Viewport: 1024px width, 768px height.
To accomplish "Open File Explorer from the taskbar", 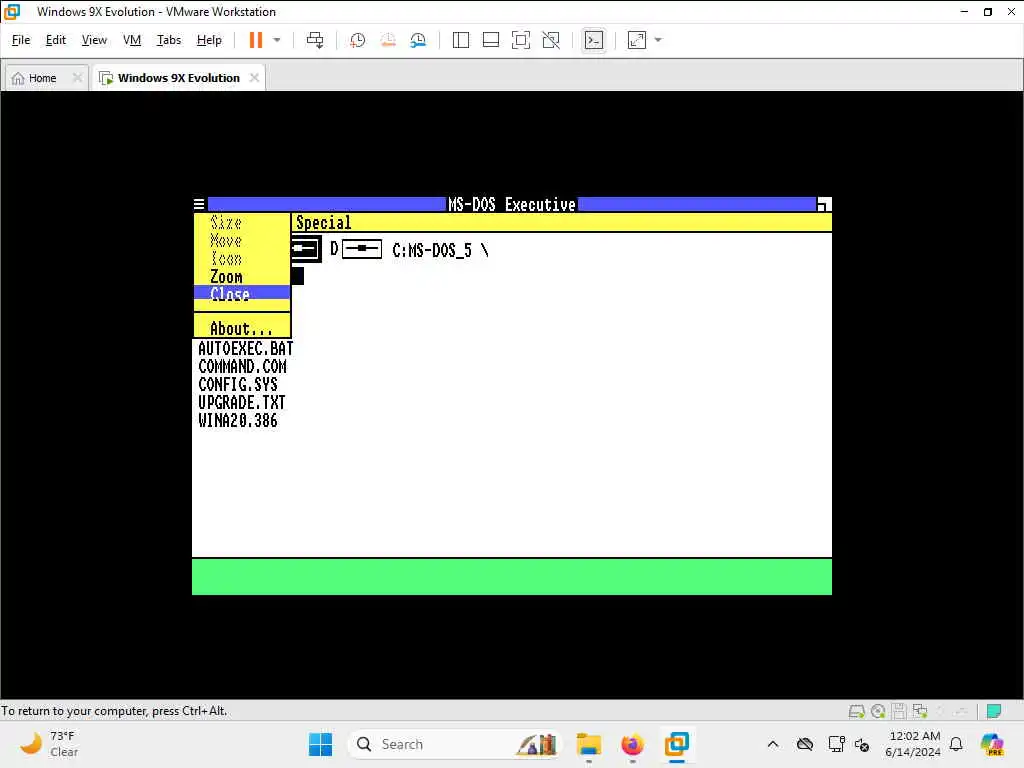I will point(588,744).
